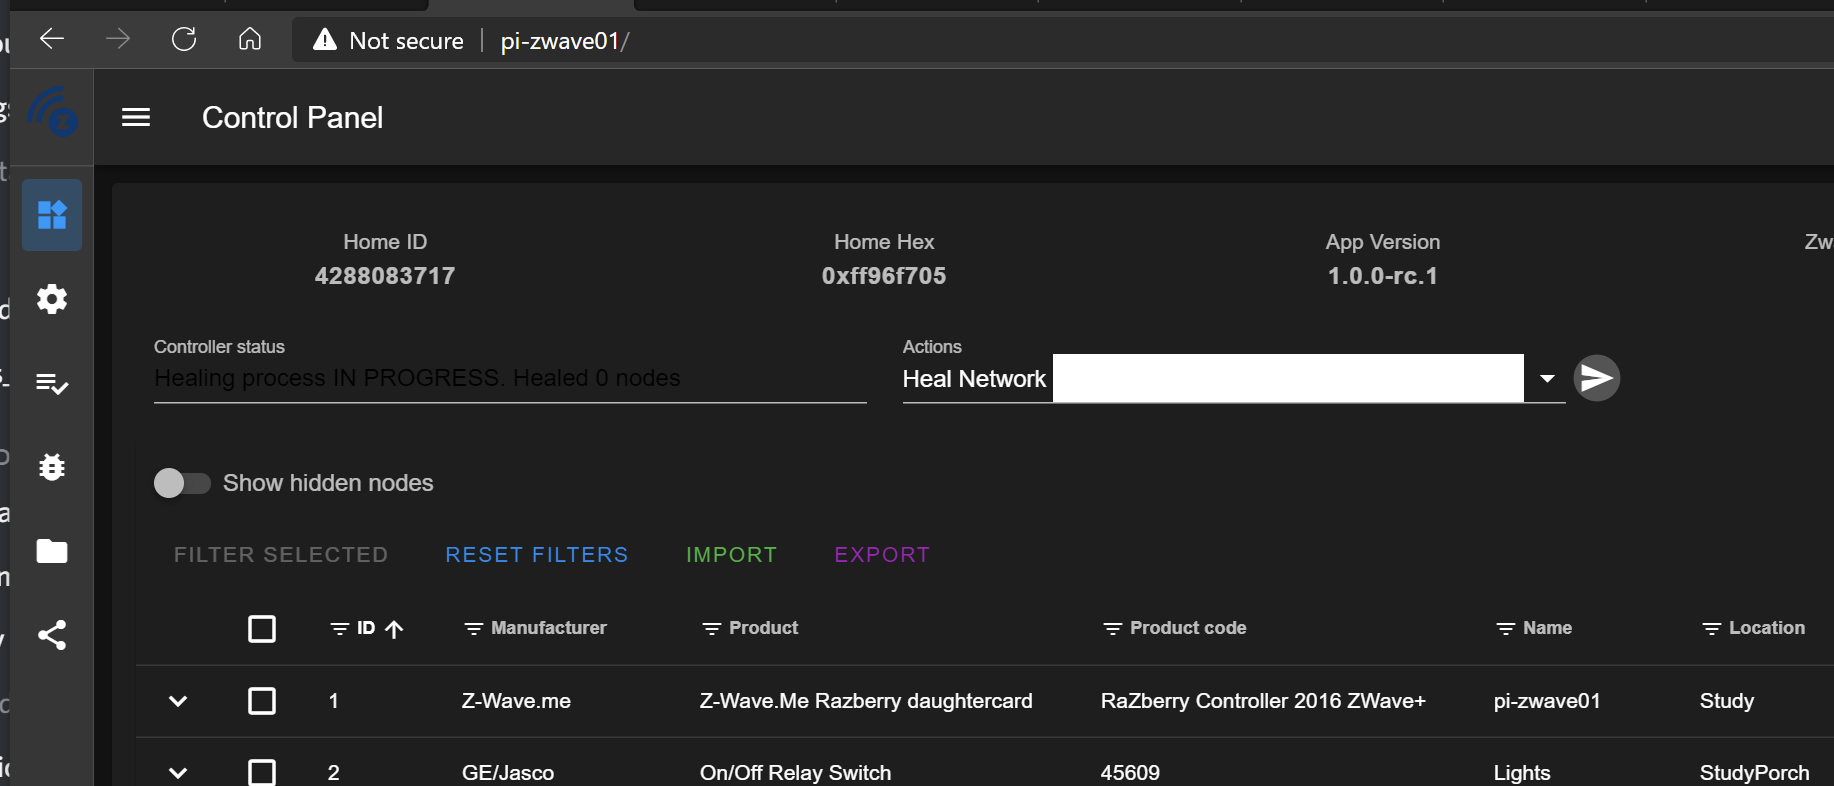
Task: Open the Product code column filter icon
Action: click(x=1113, y=629)
